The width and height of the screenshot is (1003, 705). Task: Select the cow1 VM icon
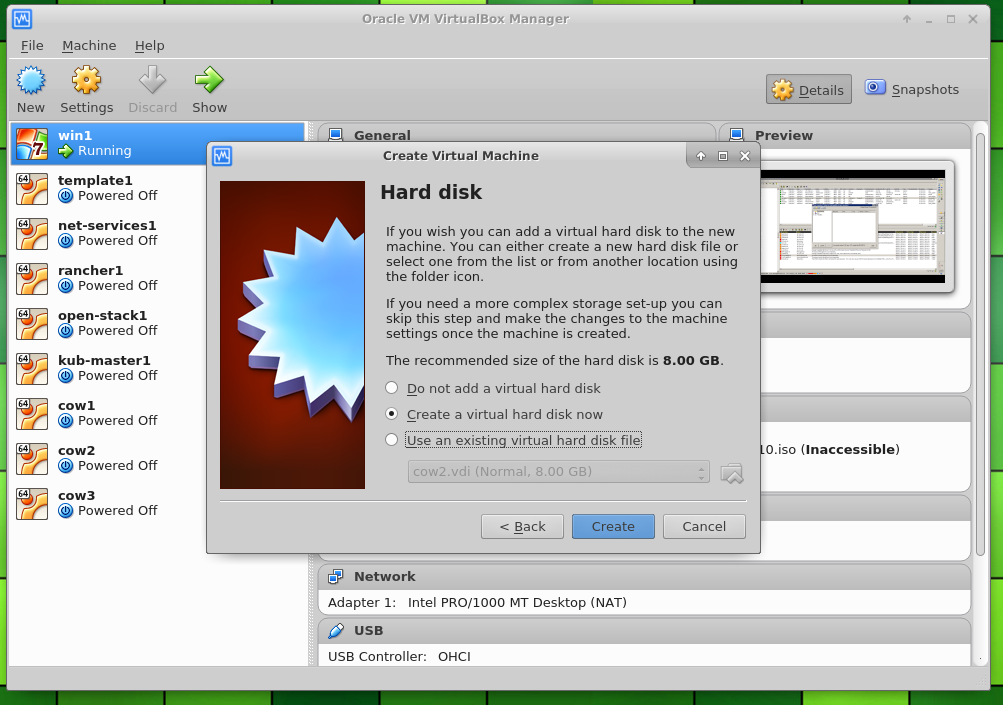(32, 413)
